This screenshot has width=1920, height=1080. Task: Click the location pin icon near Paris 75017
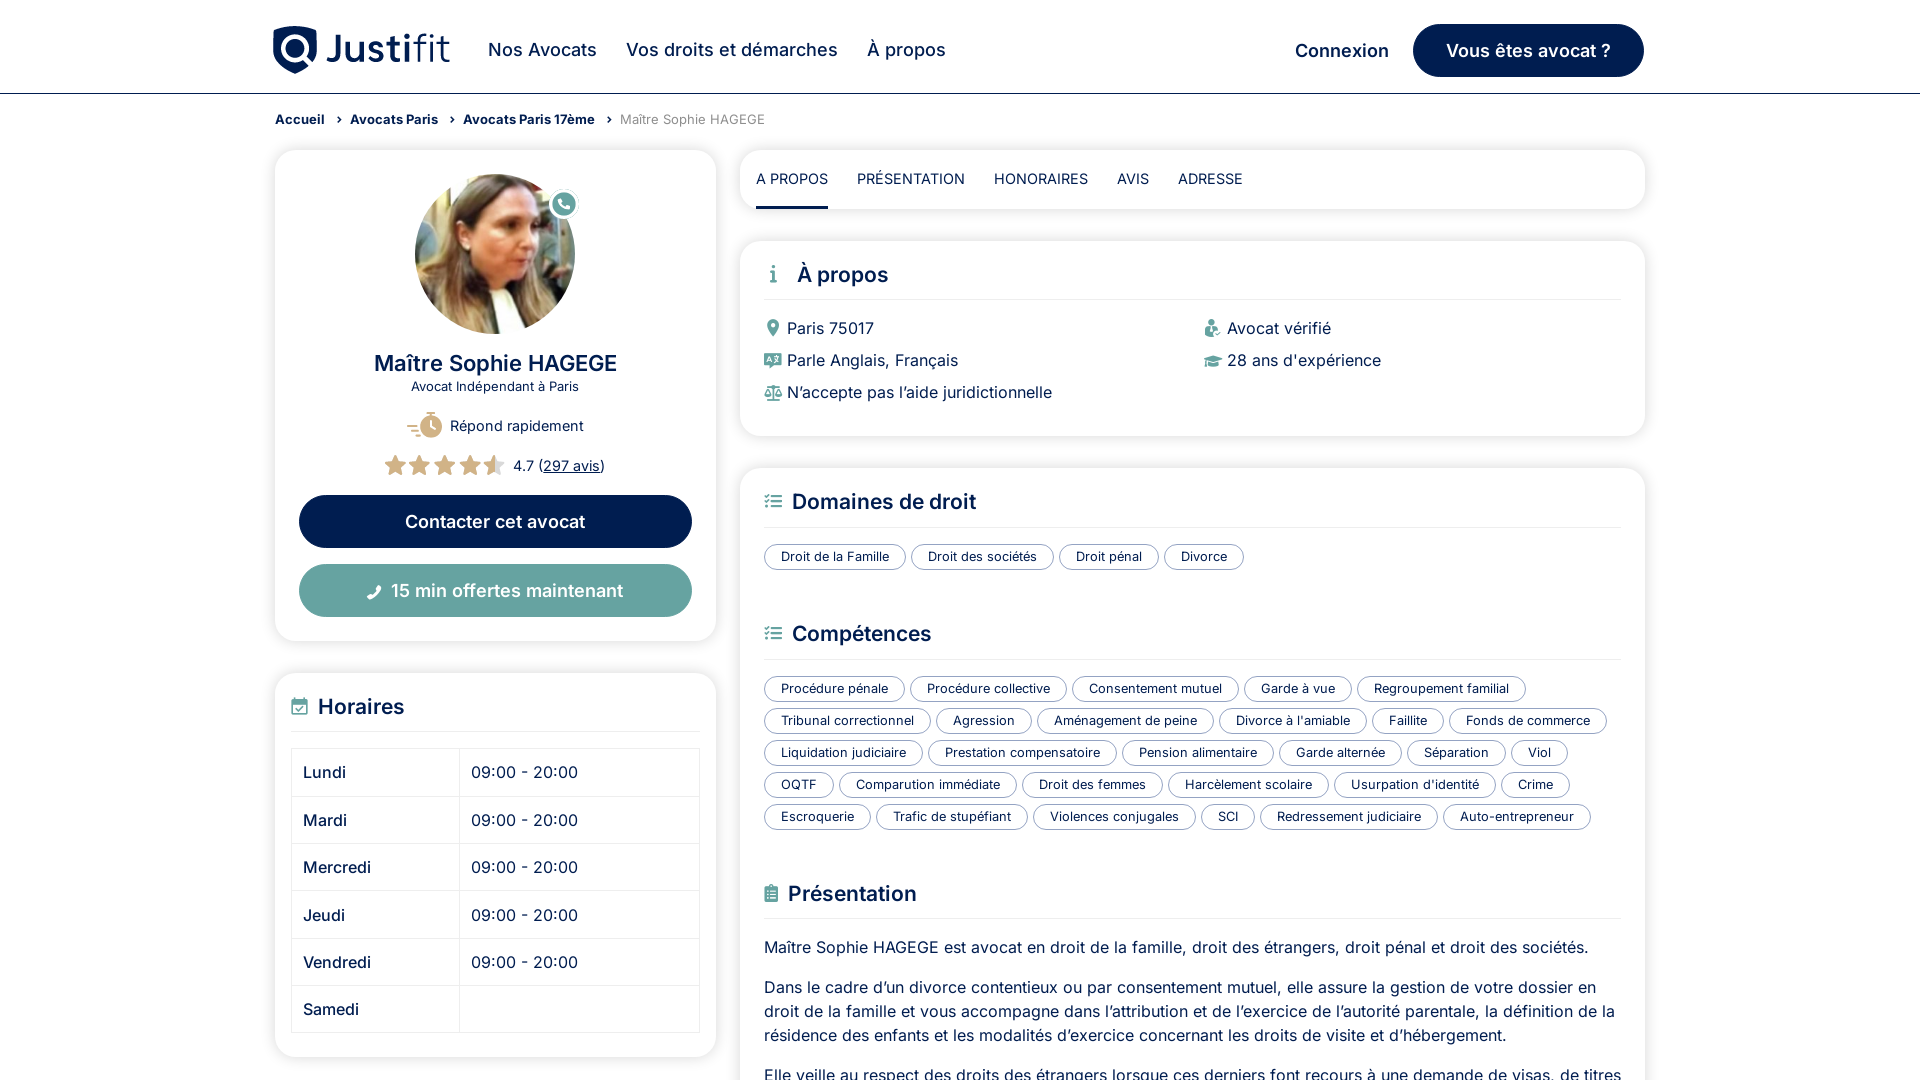772,328
